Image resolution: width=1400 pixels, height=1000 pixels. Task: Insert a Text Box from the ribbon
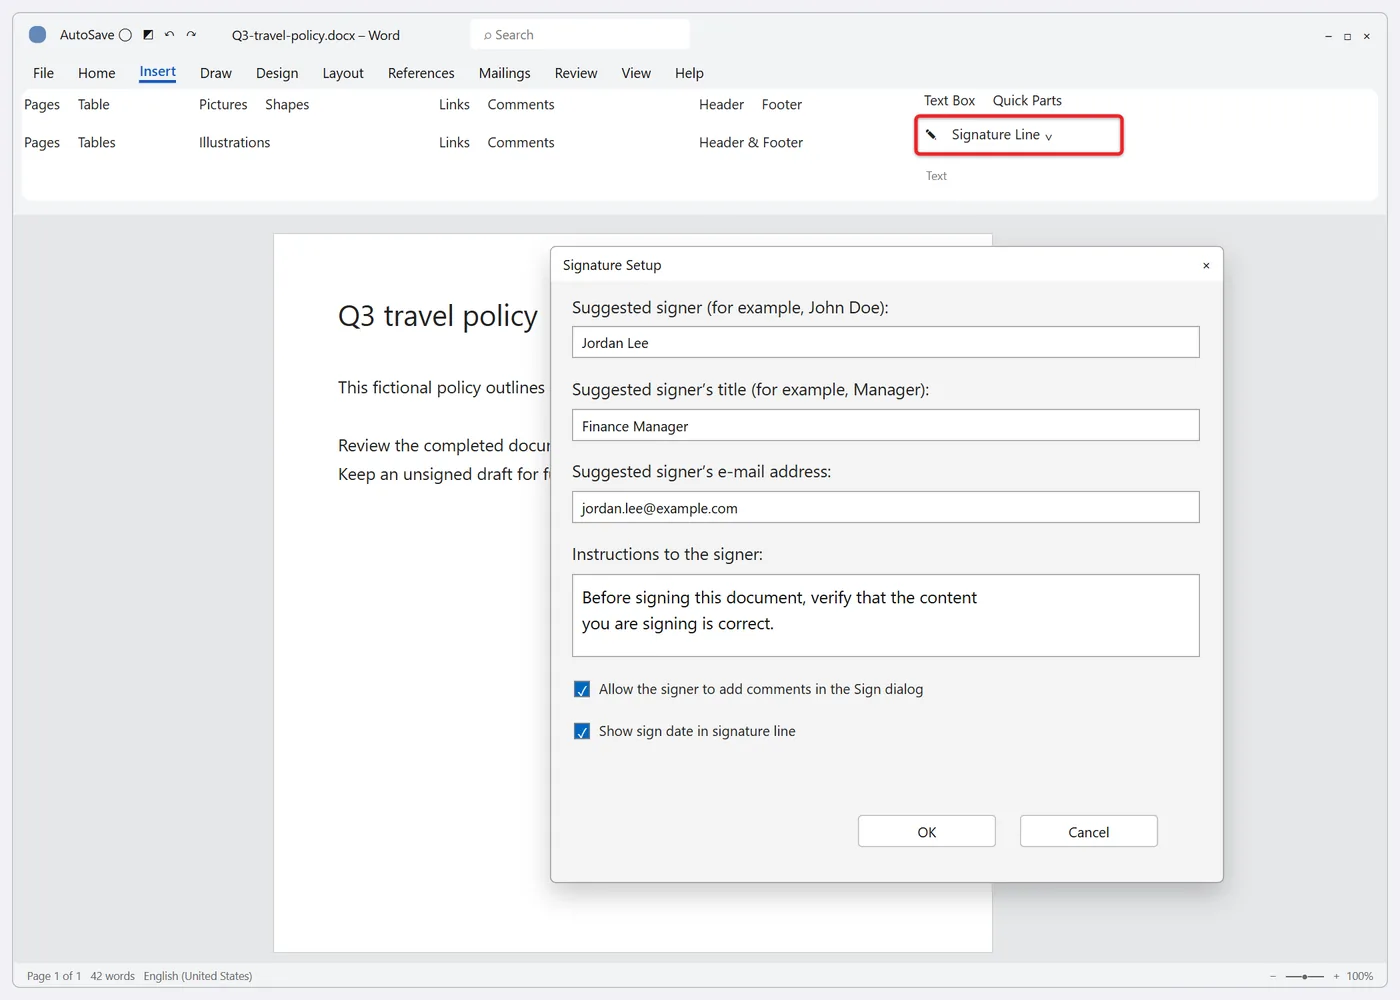949,100
